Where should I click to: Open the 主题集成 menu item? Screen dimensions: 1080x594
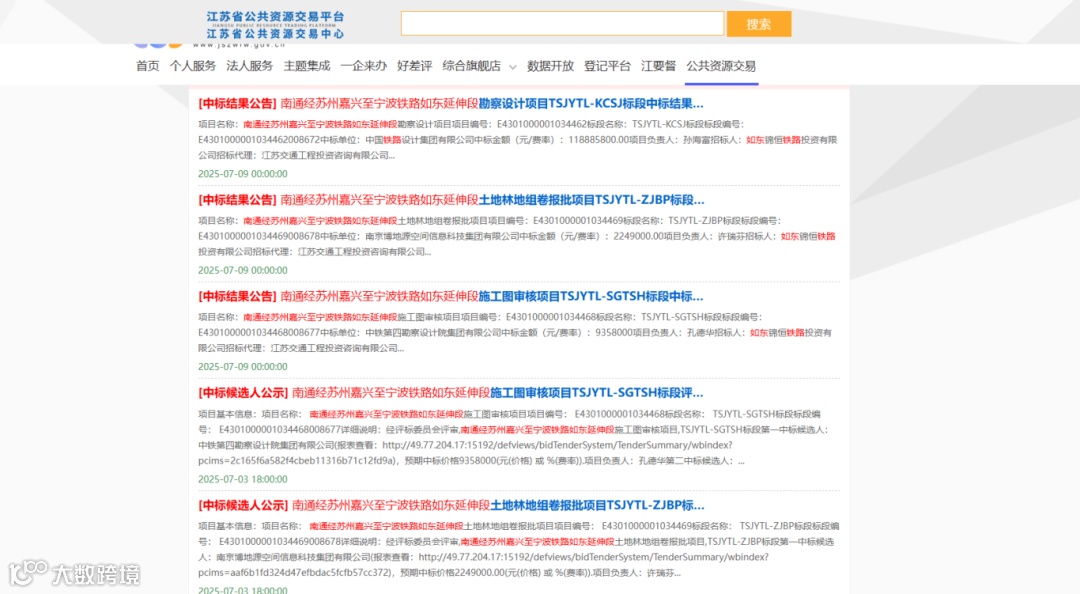point(307,66)
